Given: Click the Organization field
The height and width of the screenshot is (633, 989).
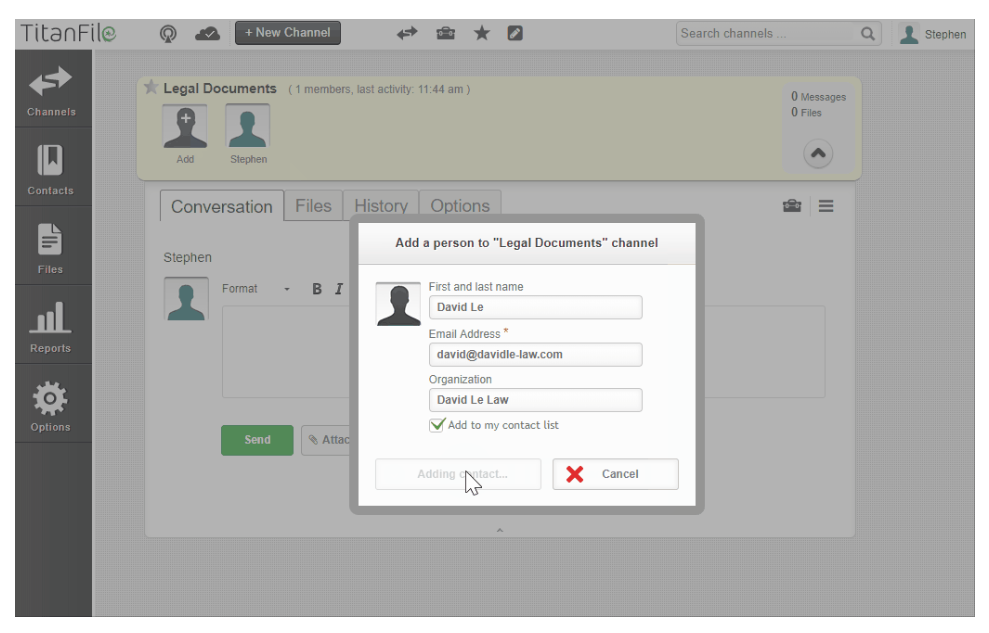Looking at the screenshot, I should click(x=535, y=400).
